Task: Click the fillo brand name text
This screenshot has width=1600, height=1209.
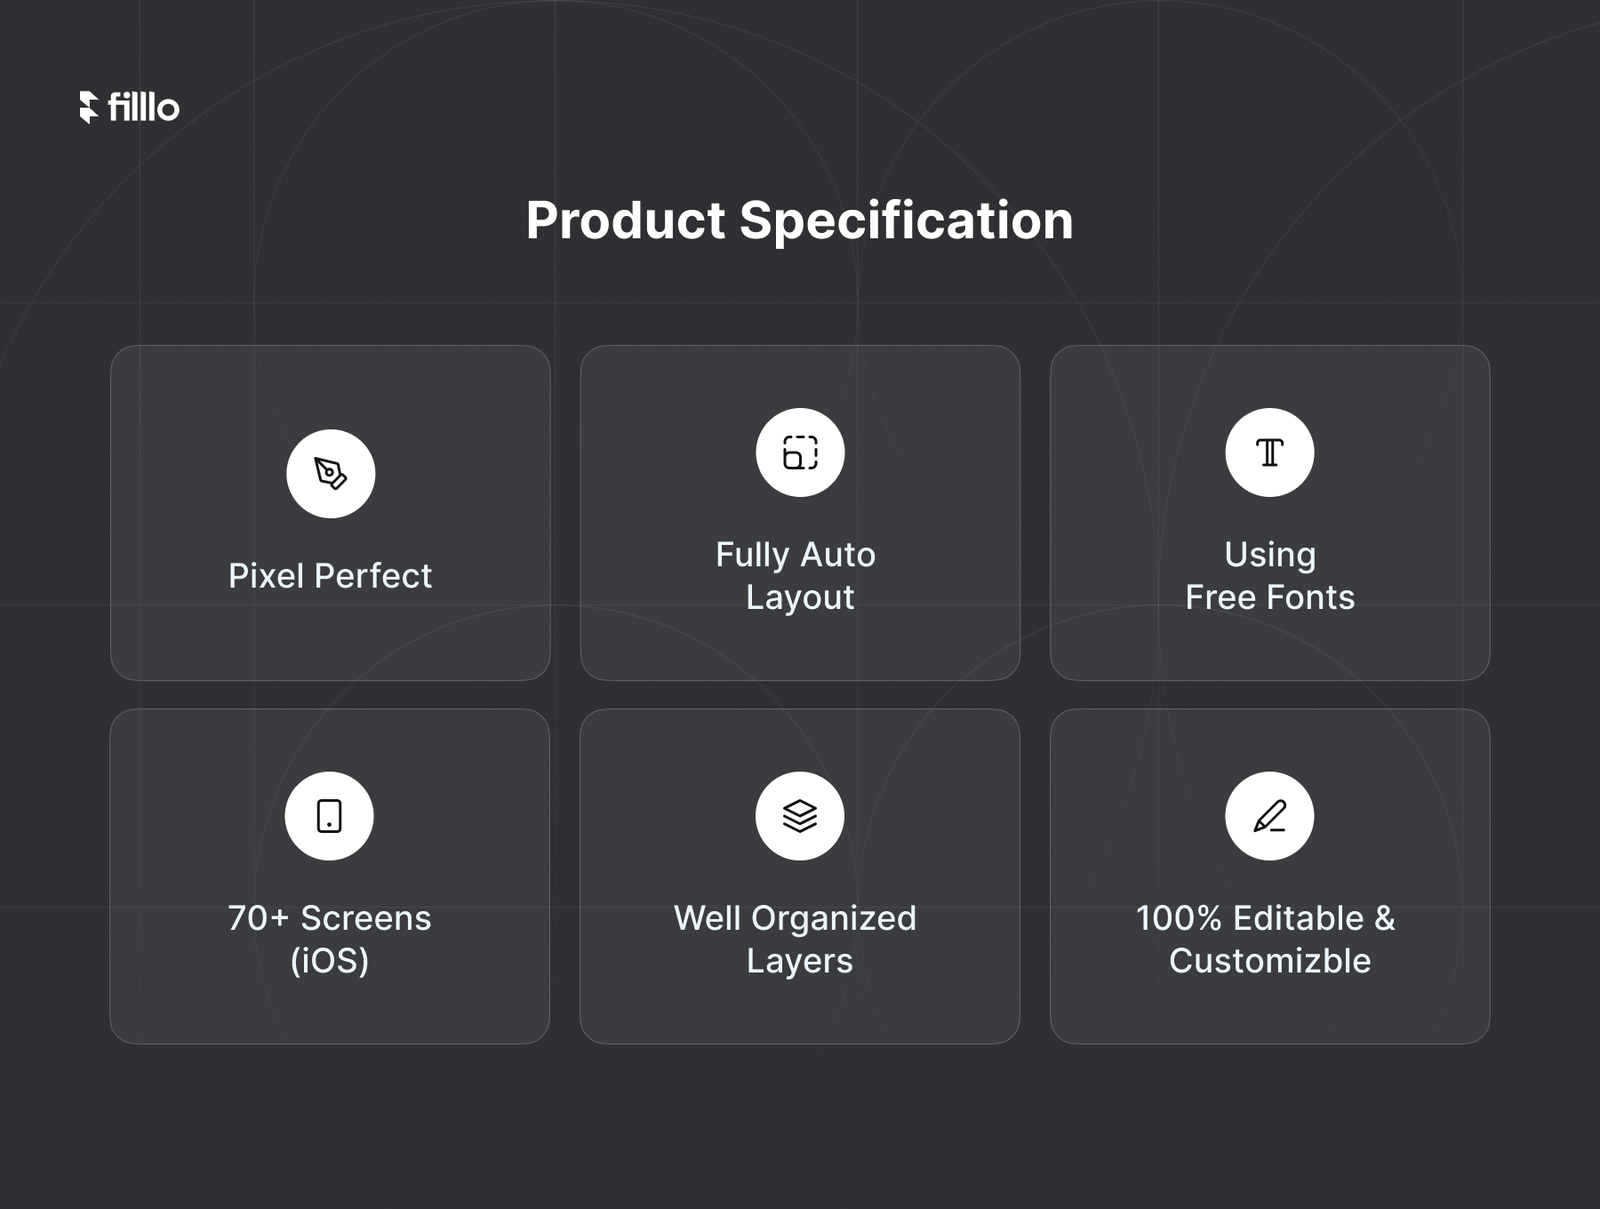Action: (143, 107)
